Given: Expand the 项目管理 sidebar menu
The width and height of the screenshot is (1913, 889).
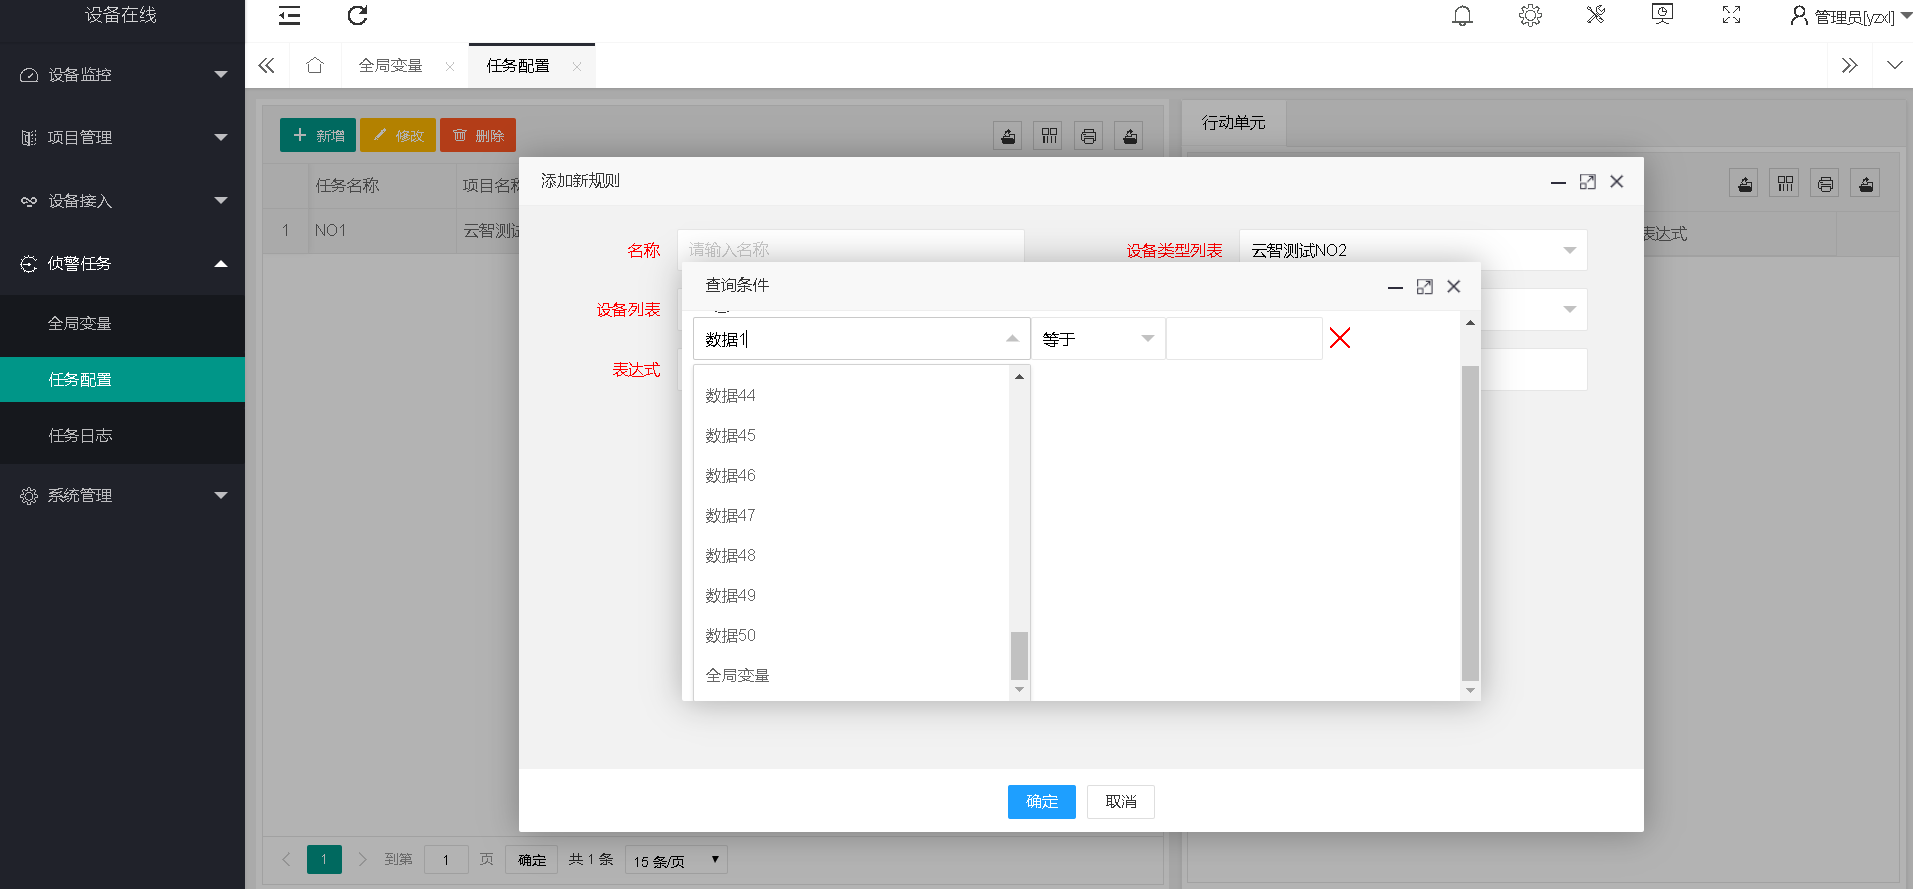Looking at the screenshot, I should (x=122, y=137).
